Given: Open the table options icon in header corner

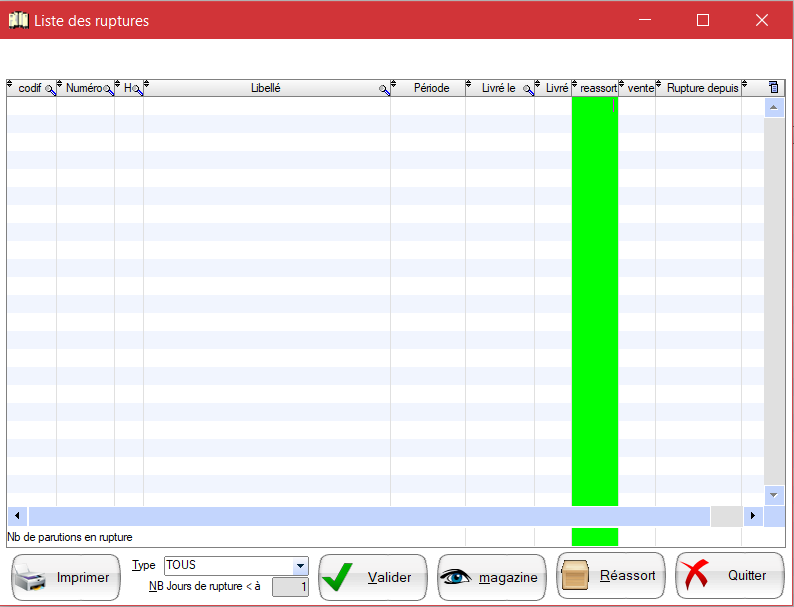Looking at the screenshot, I should click(x=773, y=88).
